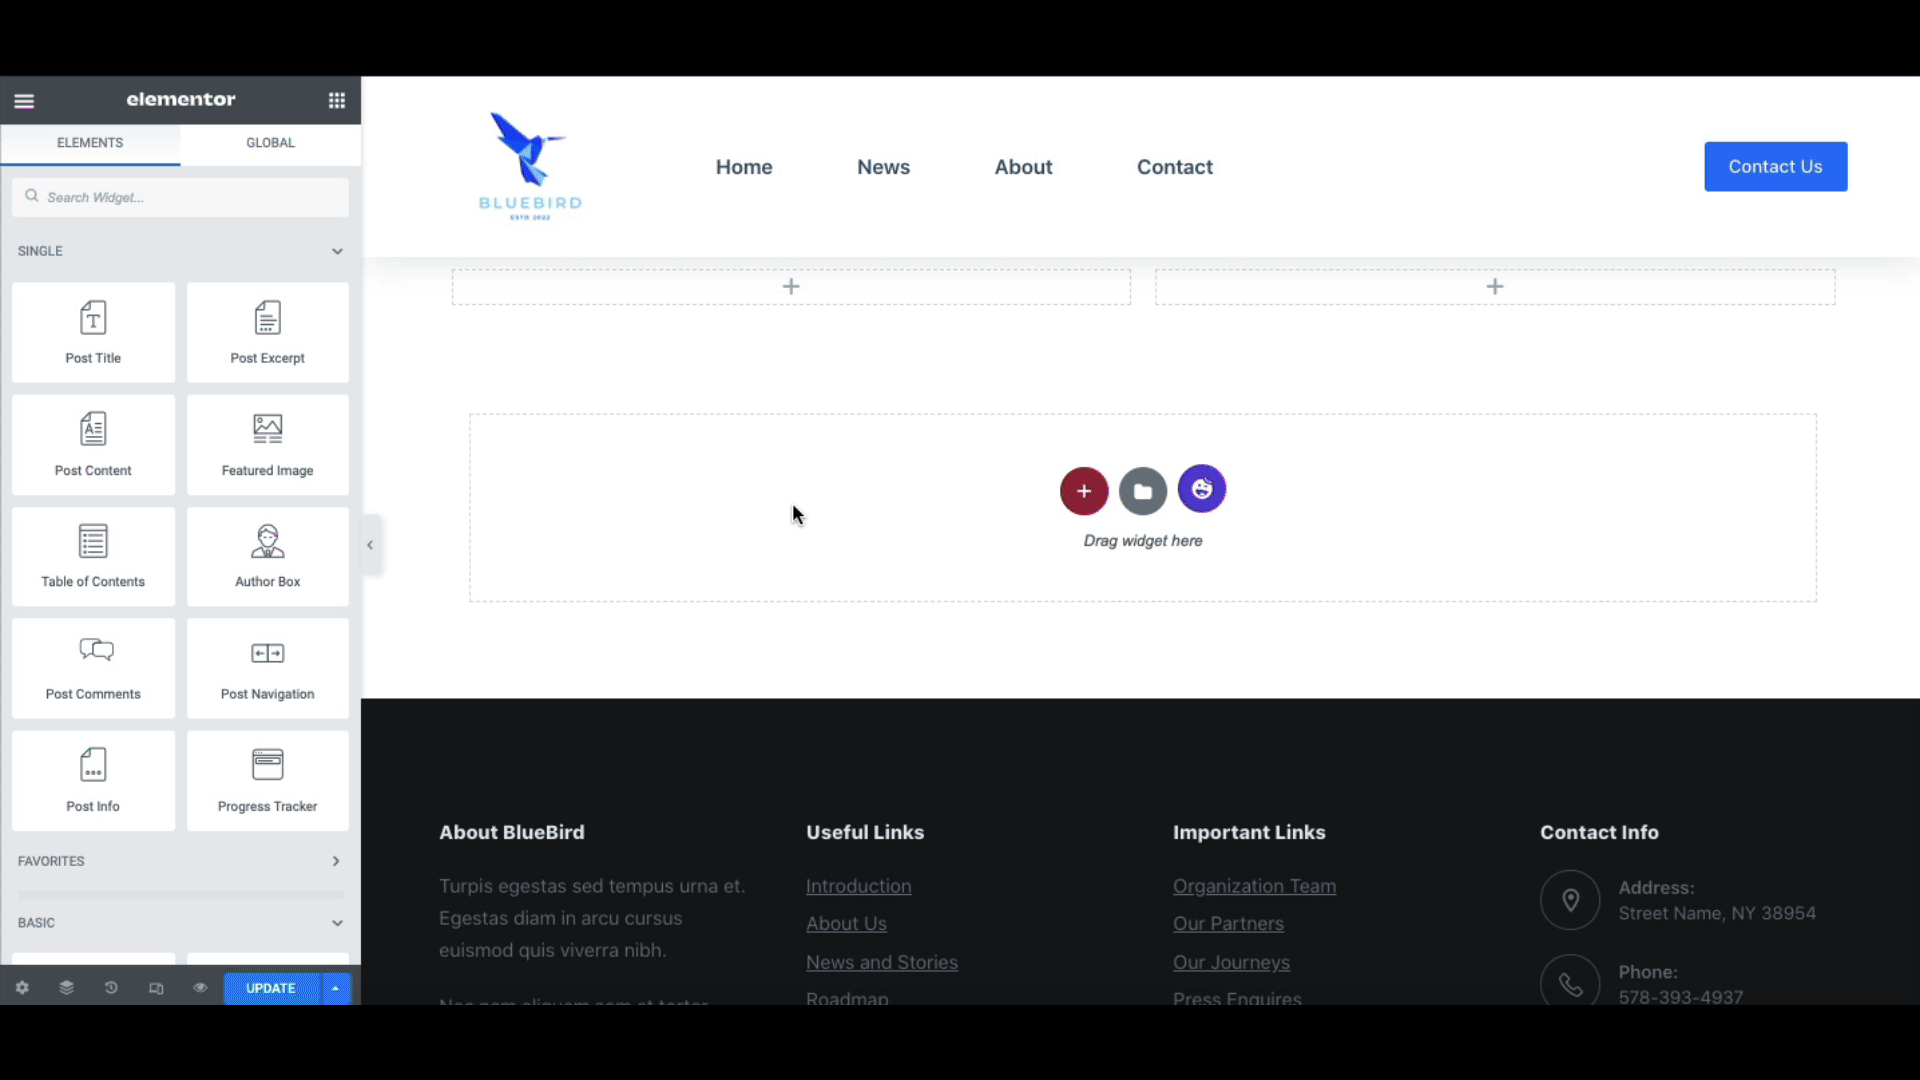Switch to the ELEMENTS tab
Viewport: 1920px width, 1080px height.
tap(88, 141)
